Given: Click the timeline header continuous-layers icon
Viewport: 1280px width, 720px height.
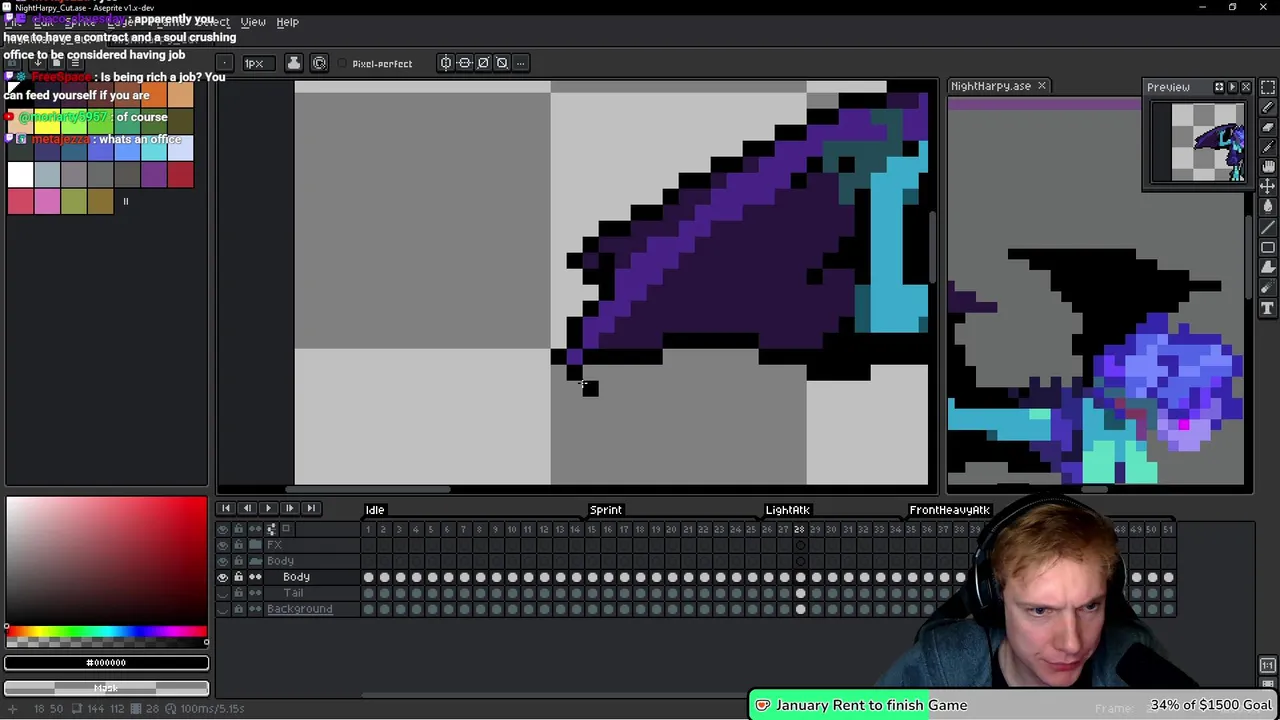Looking at the screenshot, I should 255,529.
